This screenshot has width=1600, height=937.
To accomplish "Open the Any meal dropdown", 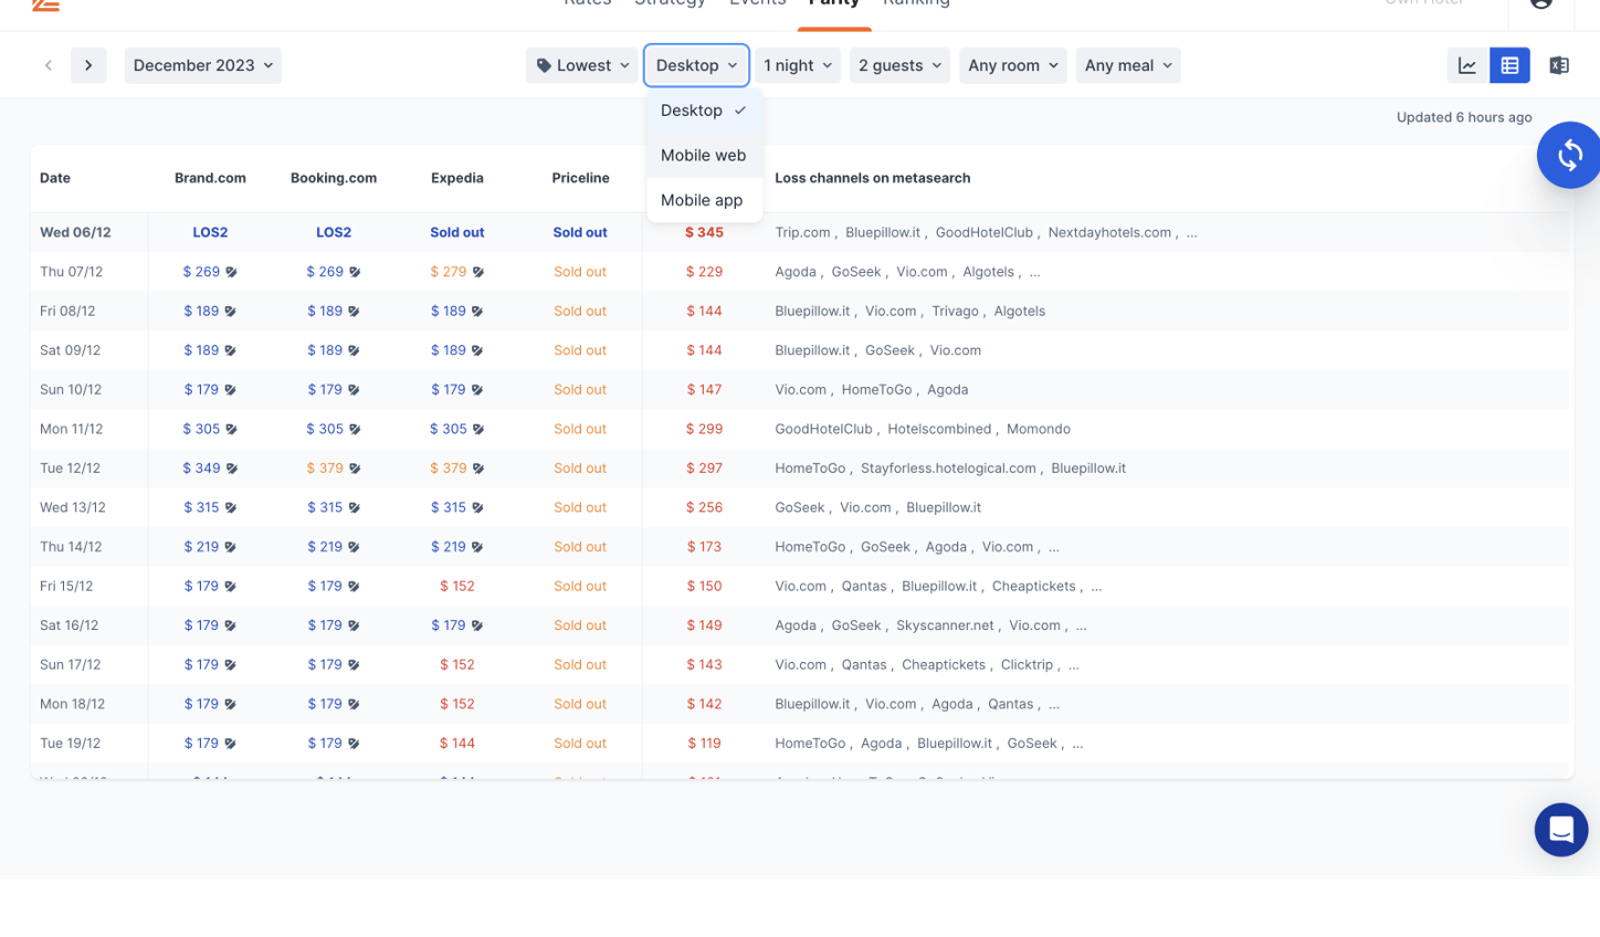I will click(x=1128, y=66).
